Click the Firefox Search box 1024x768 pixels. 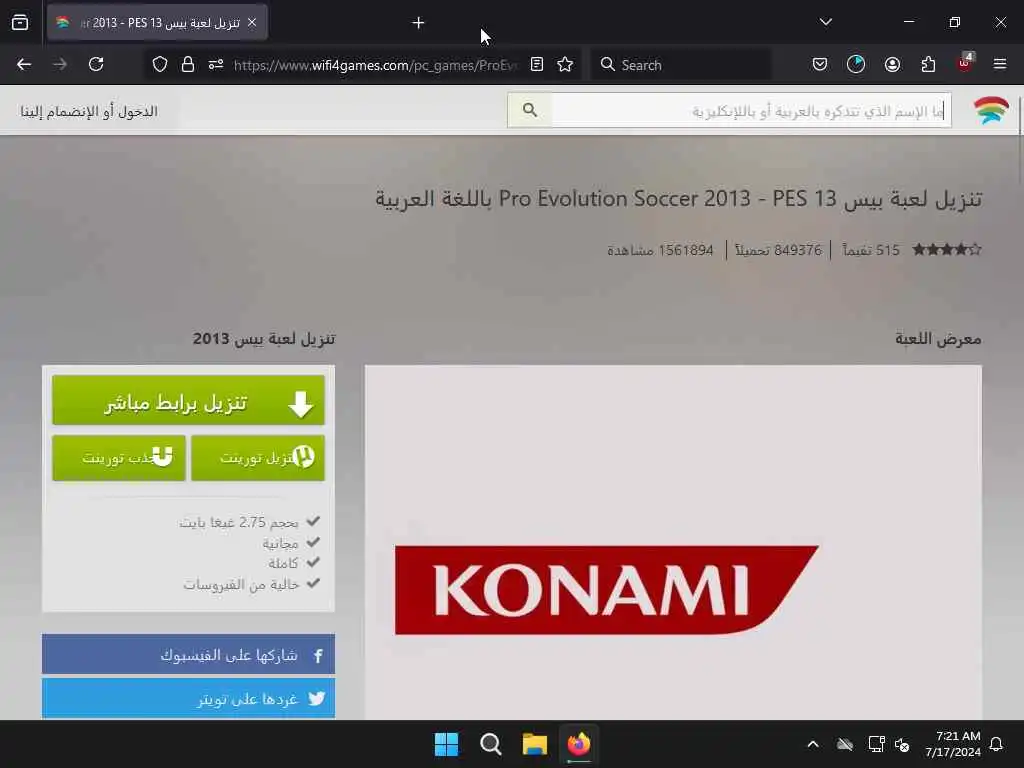point(680,65)
